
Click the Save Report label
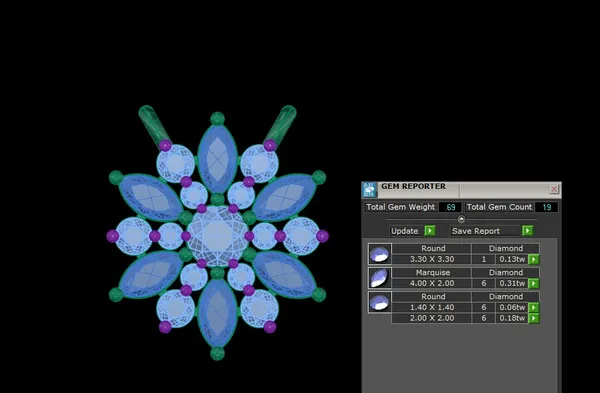(x=476, y=231)
